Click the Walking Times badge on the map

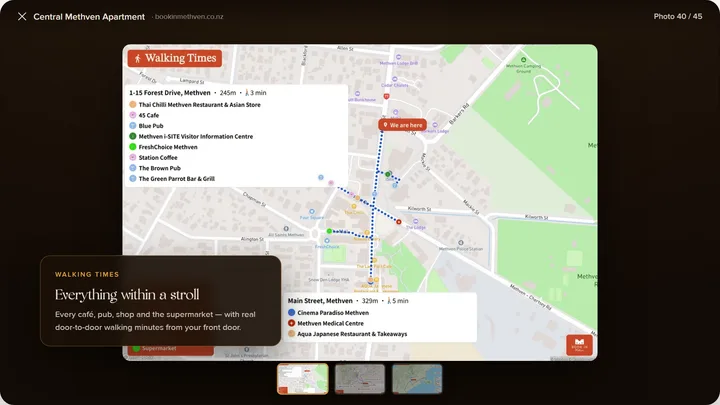175,58
